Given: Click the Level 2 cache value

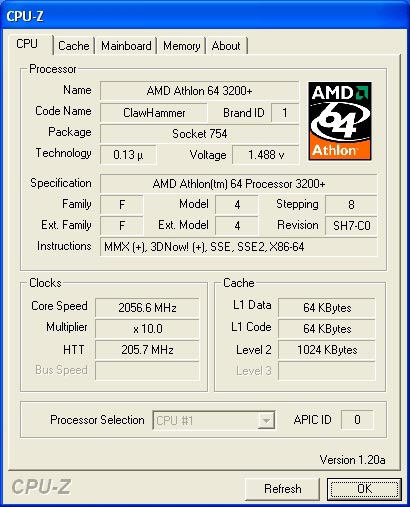Looking at the screenshot, I should click(x=327, y=350).
